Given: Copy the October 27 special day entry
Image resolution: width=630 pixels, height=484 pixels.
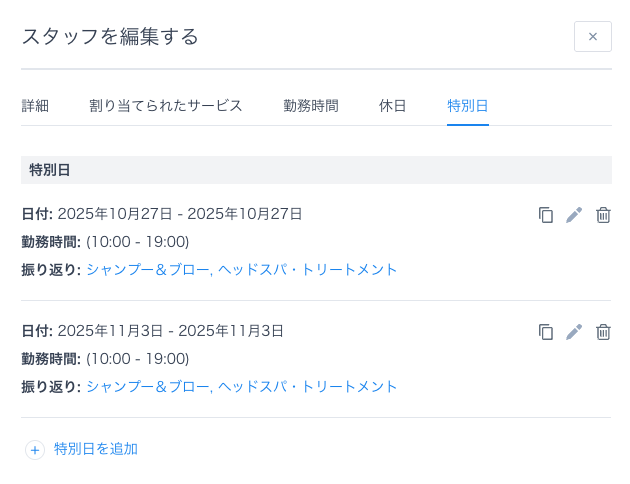Looking at the screenshot, I should point(546,215).
